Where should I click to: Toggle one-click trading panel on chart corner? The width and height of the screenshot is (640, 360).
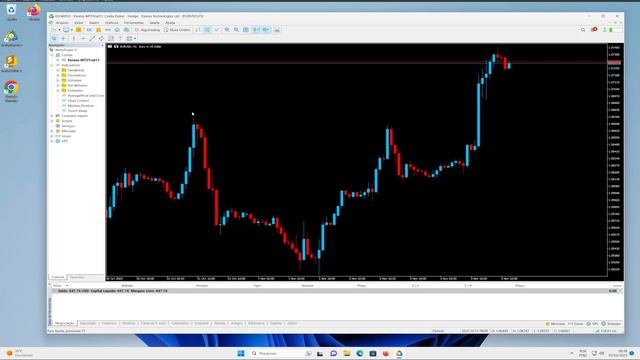[x=110, y=47]
